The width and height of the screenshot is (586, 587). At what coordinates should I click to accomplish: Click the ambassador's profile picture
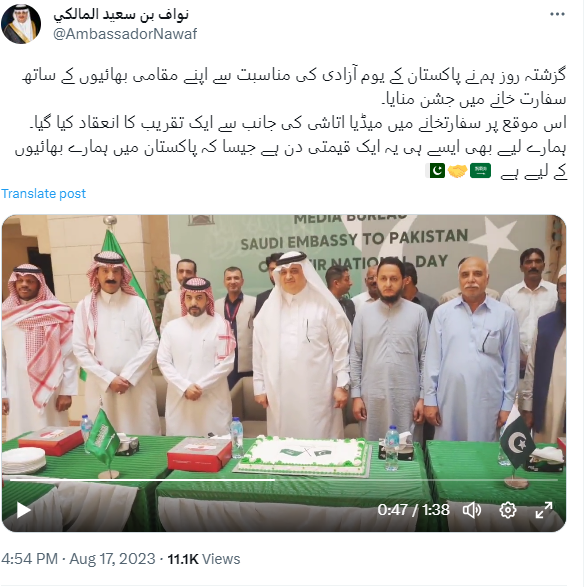click(x=21, y=24)
